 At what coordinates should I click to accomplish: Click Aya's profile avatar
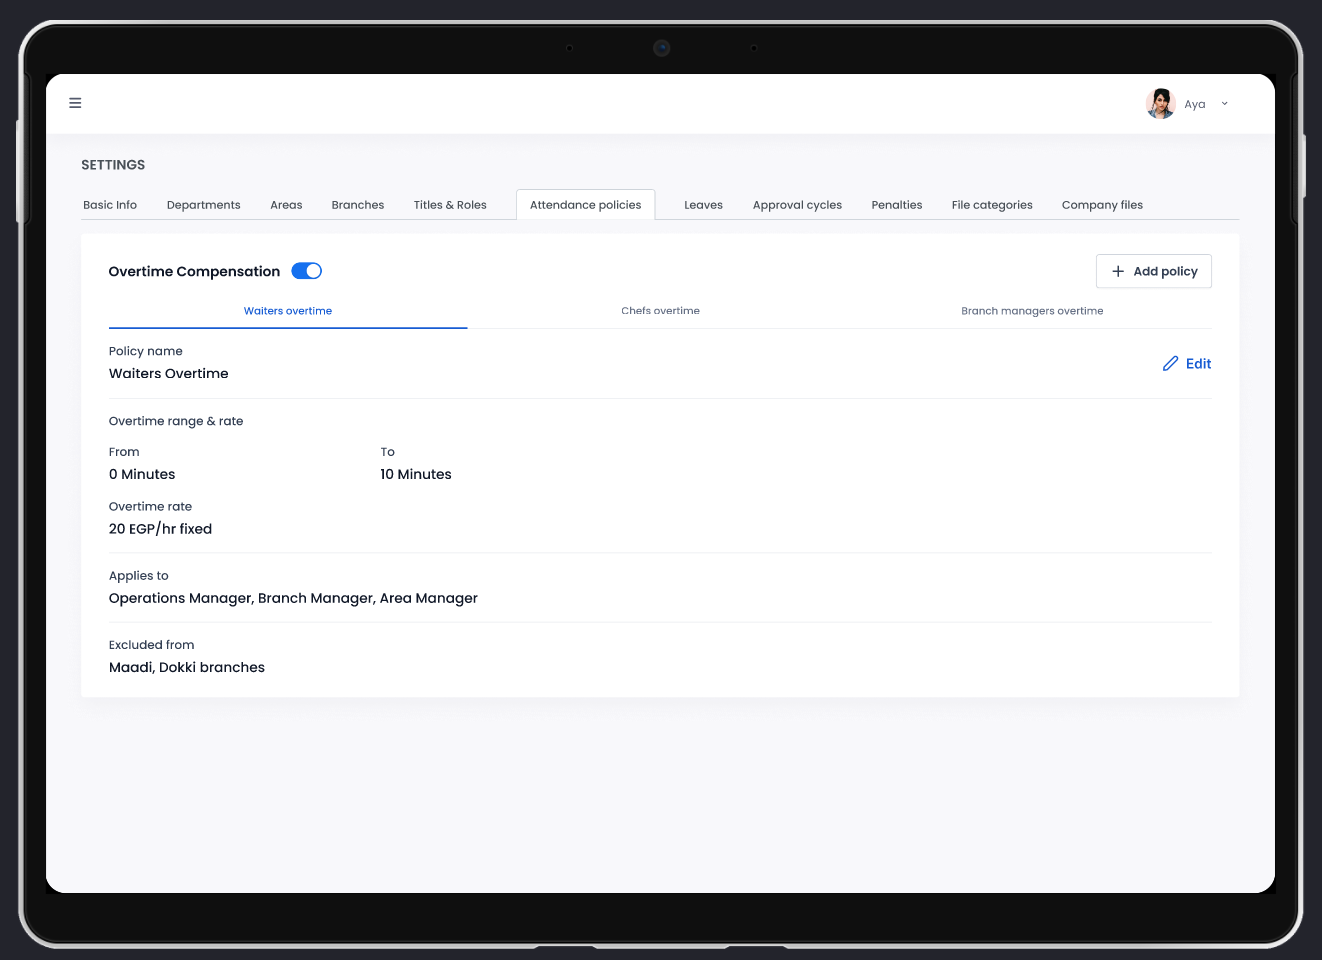click(1160, 104)
